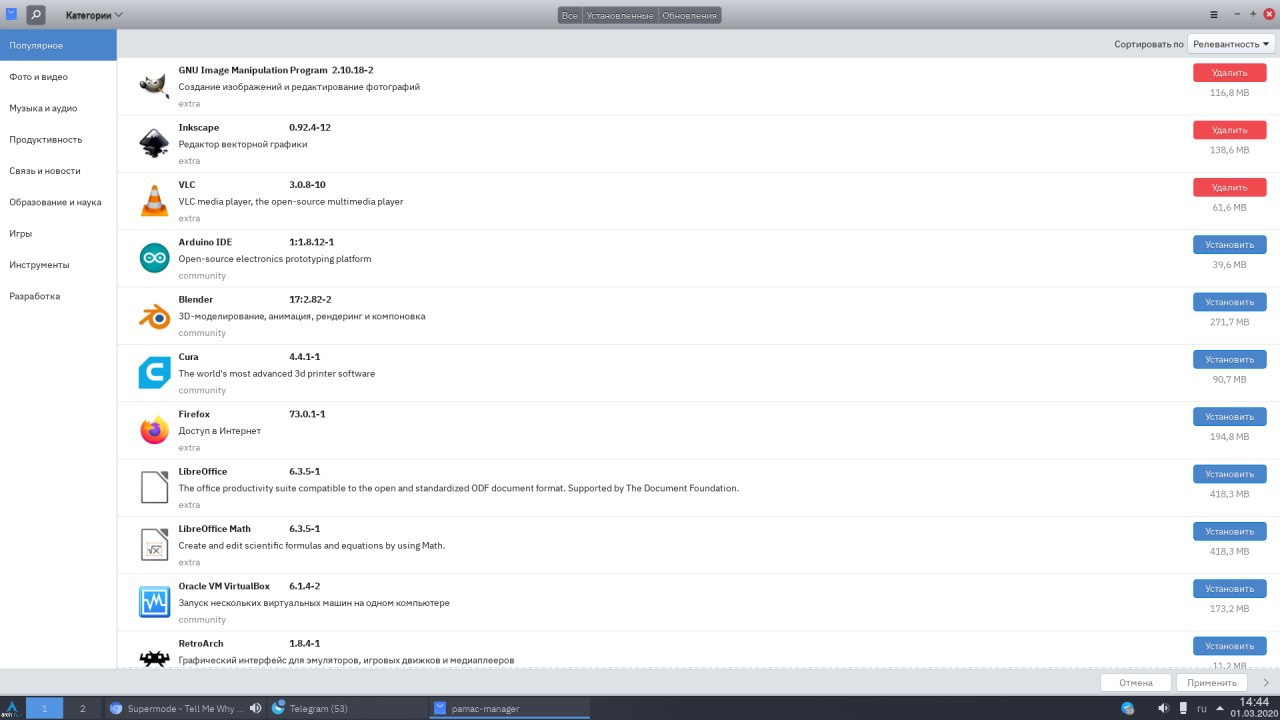
Task: Open the Релевантность sort dropdown
Action: 1231,44
